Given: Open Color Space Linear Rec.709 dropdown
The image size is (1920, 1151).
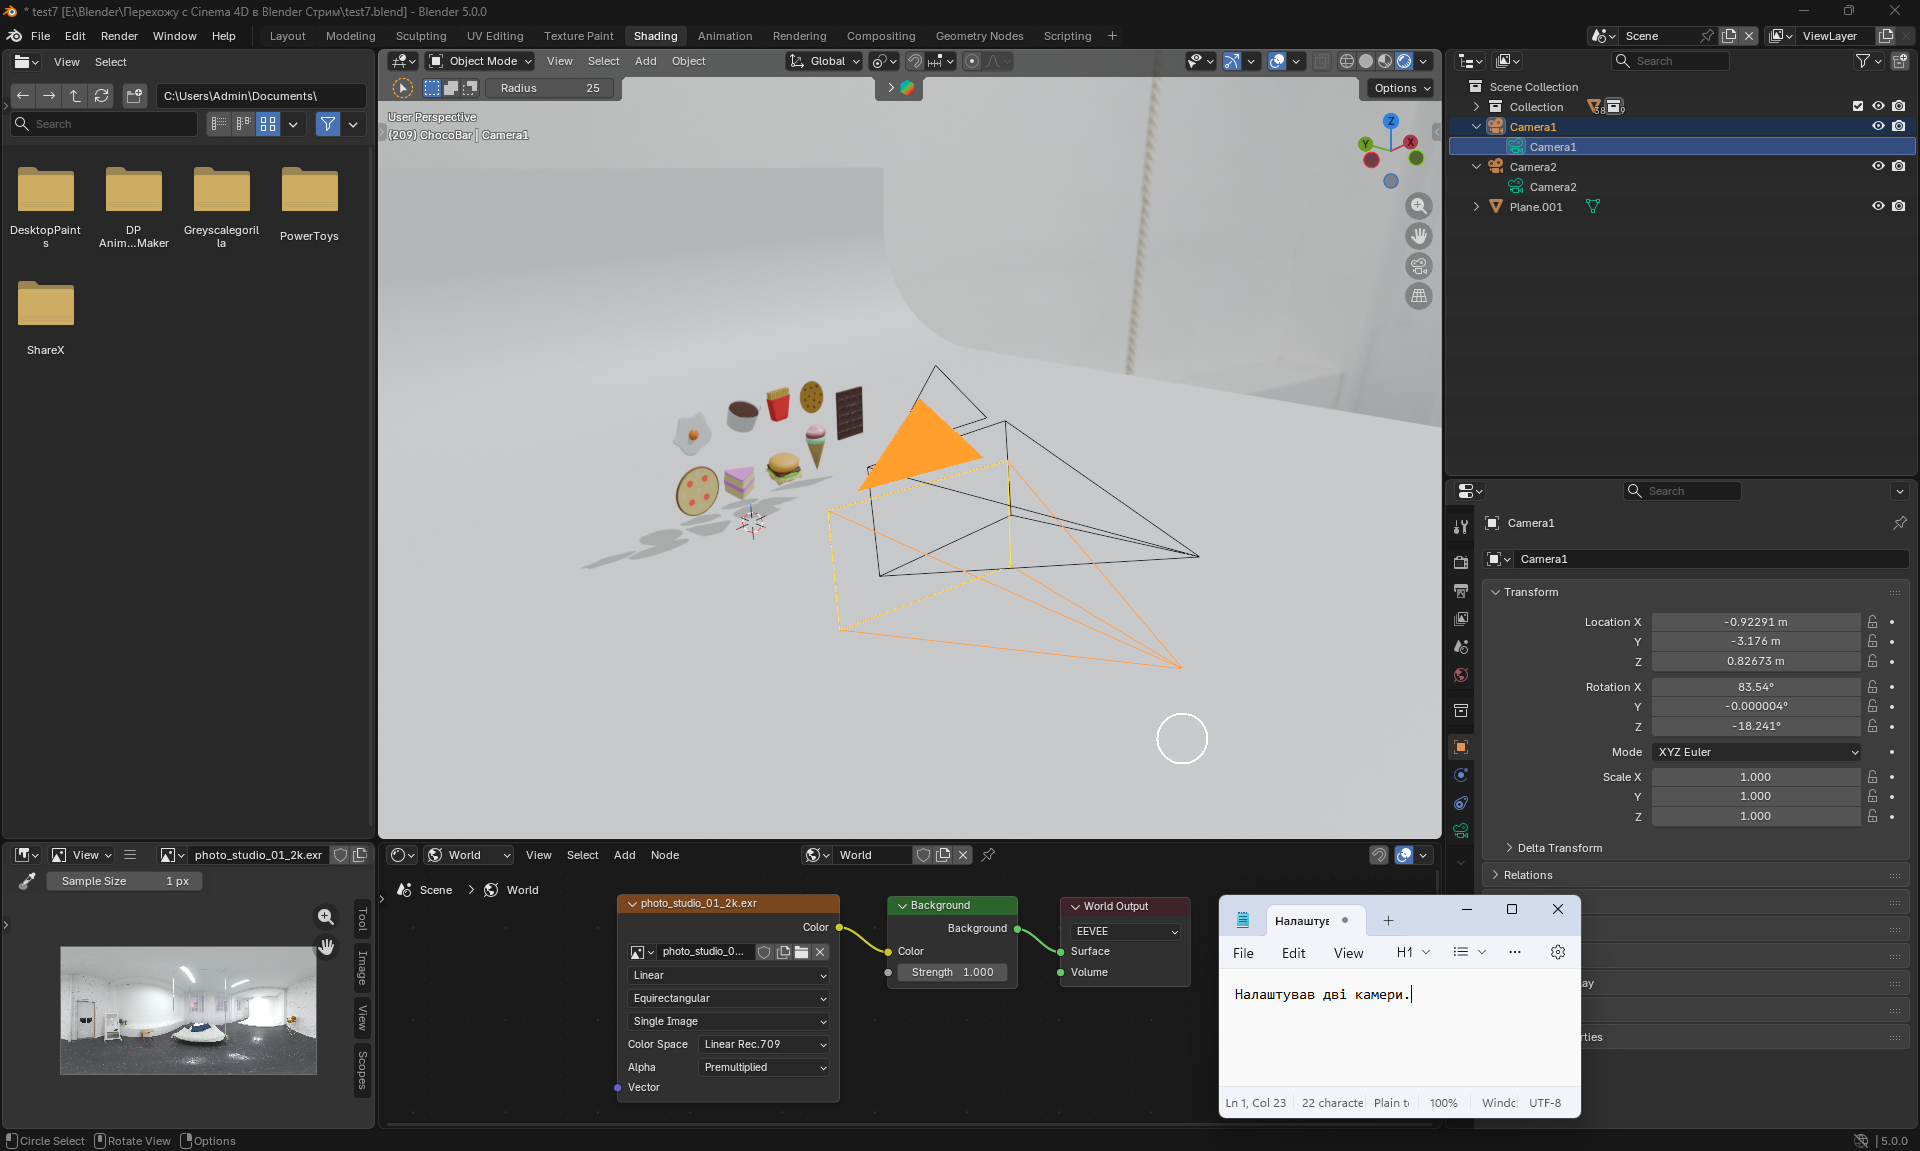Looking at the screenshot, I should coord(765,1044).
